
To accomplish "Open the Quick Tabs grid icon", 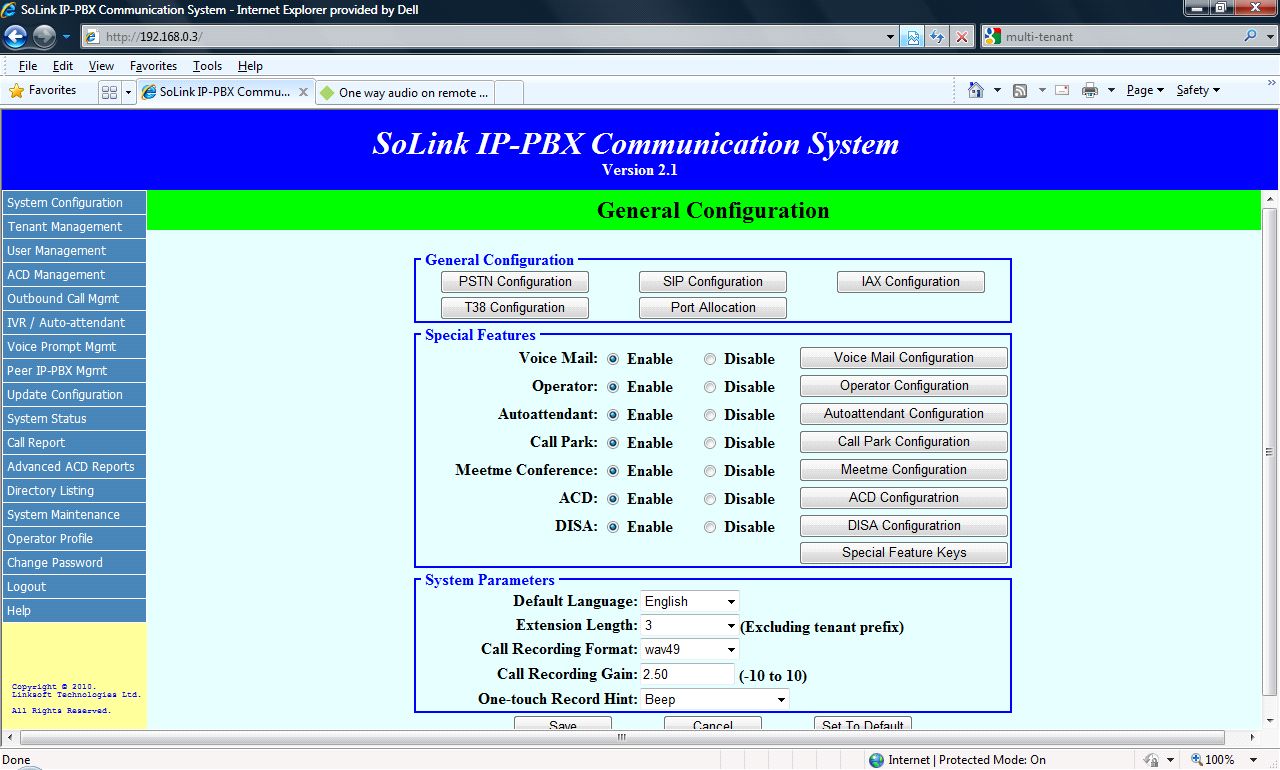I will [x=110, y=92].
